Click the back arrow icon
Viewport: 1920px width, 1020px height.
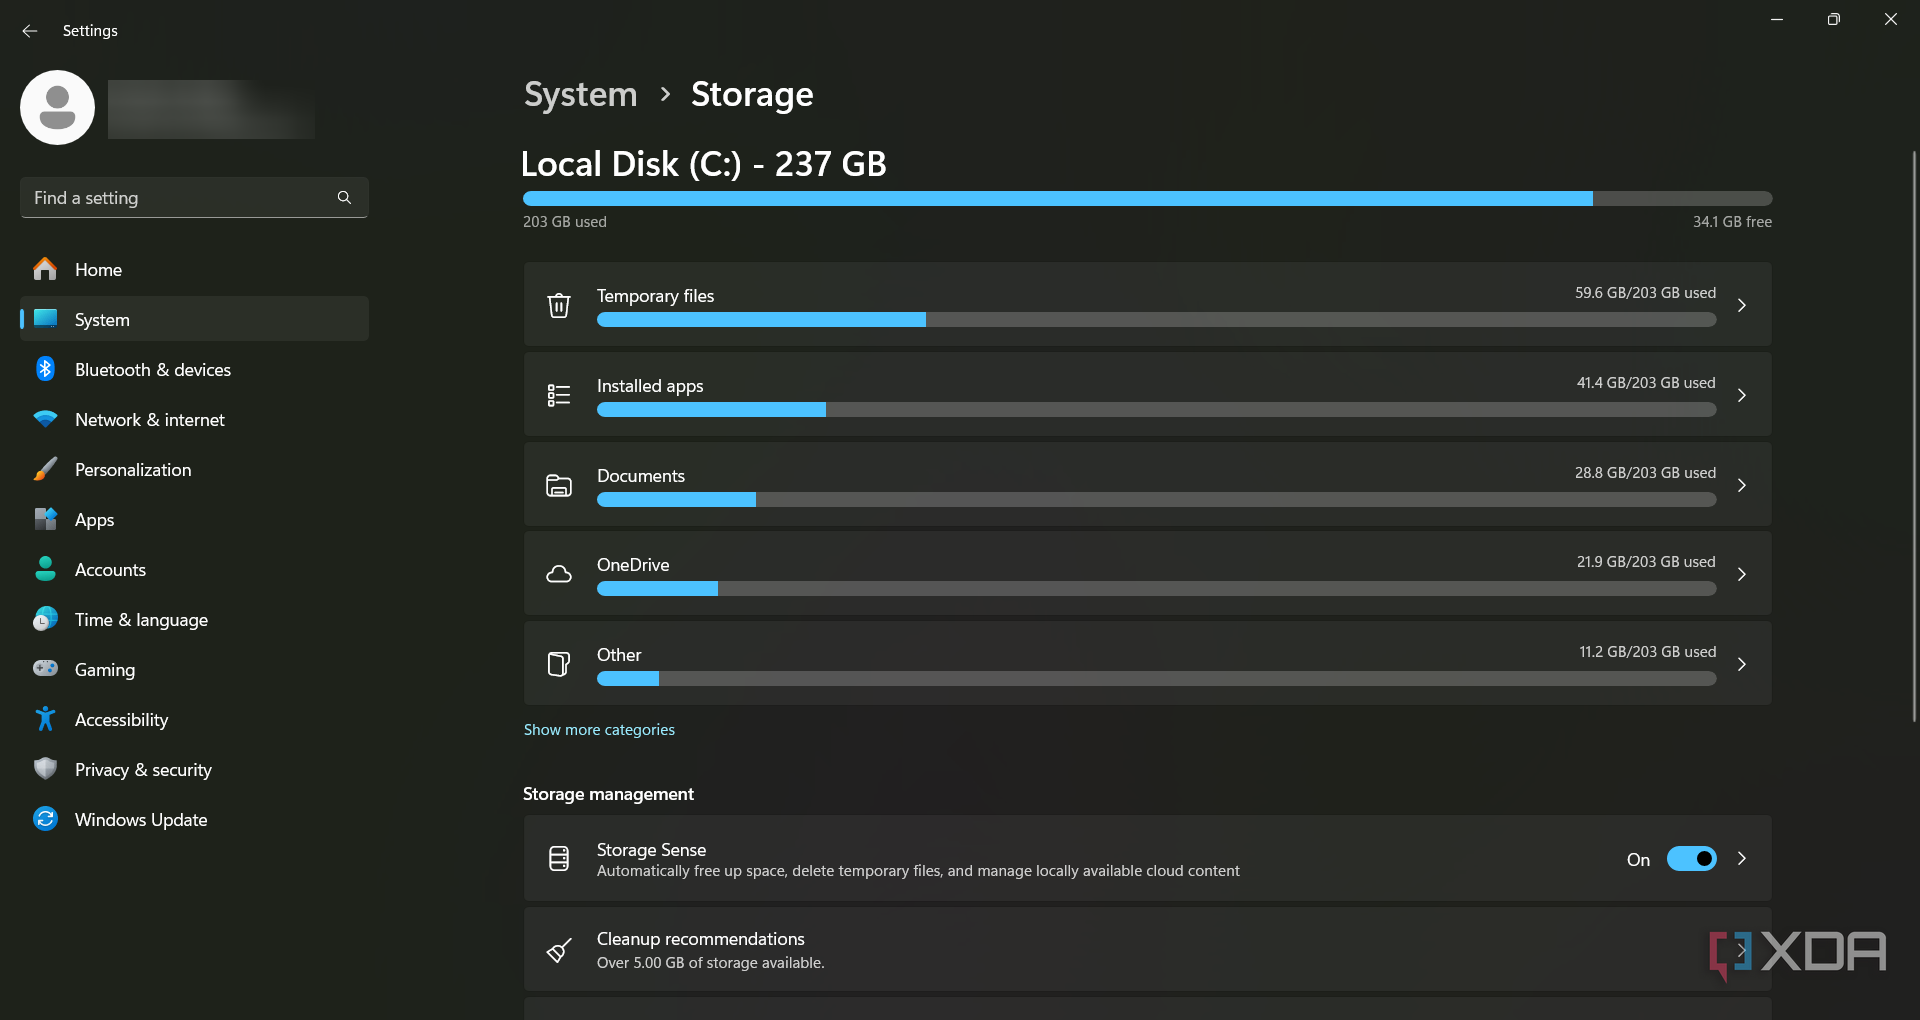(30, 31)
